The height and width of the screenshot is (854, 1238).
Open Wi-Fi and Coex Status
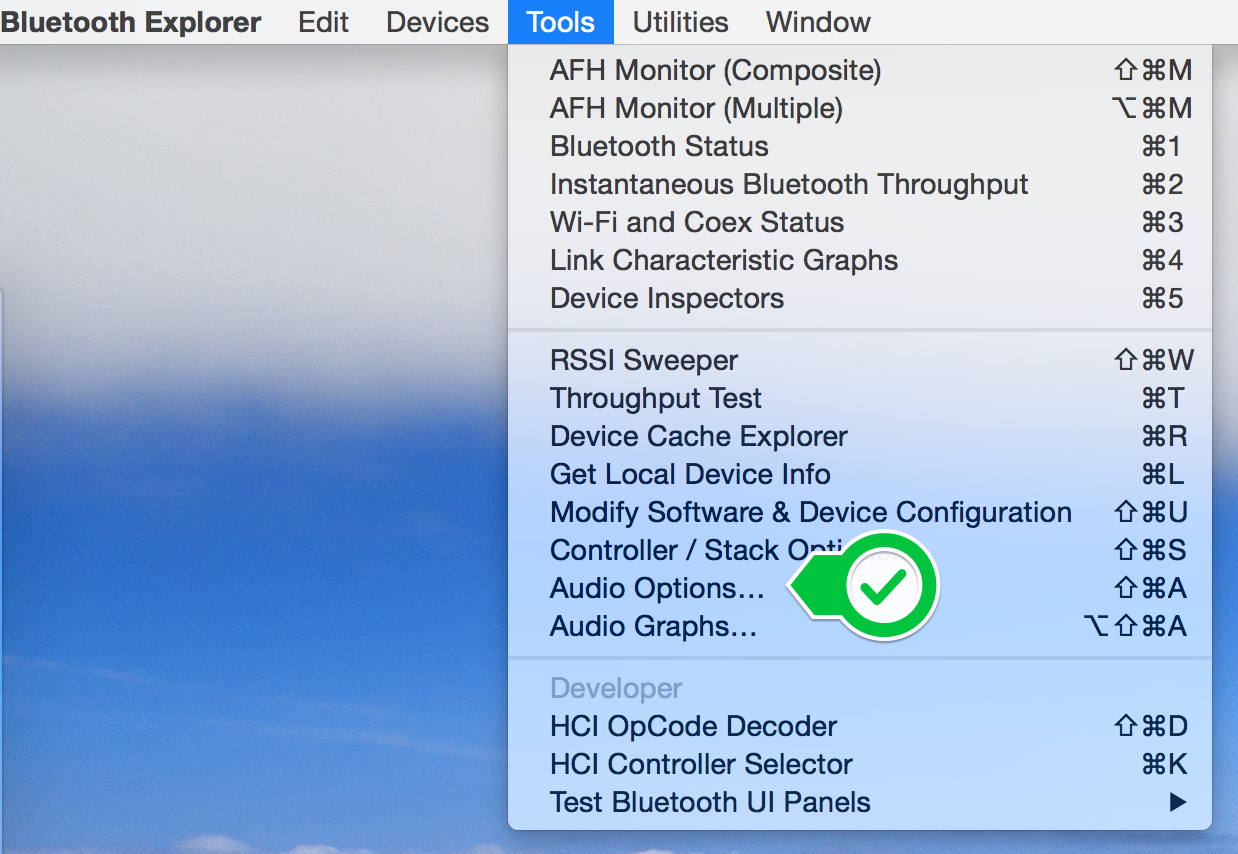click(860, 222)
